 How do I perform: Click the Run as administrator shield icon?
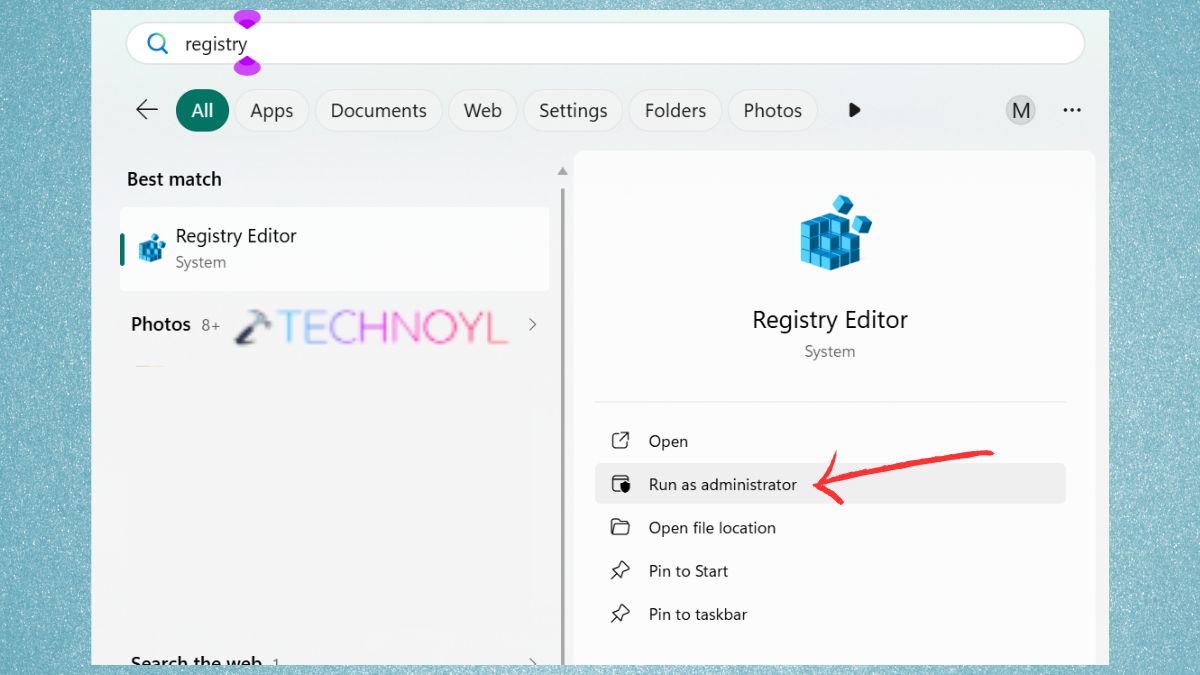coord(622,483)
